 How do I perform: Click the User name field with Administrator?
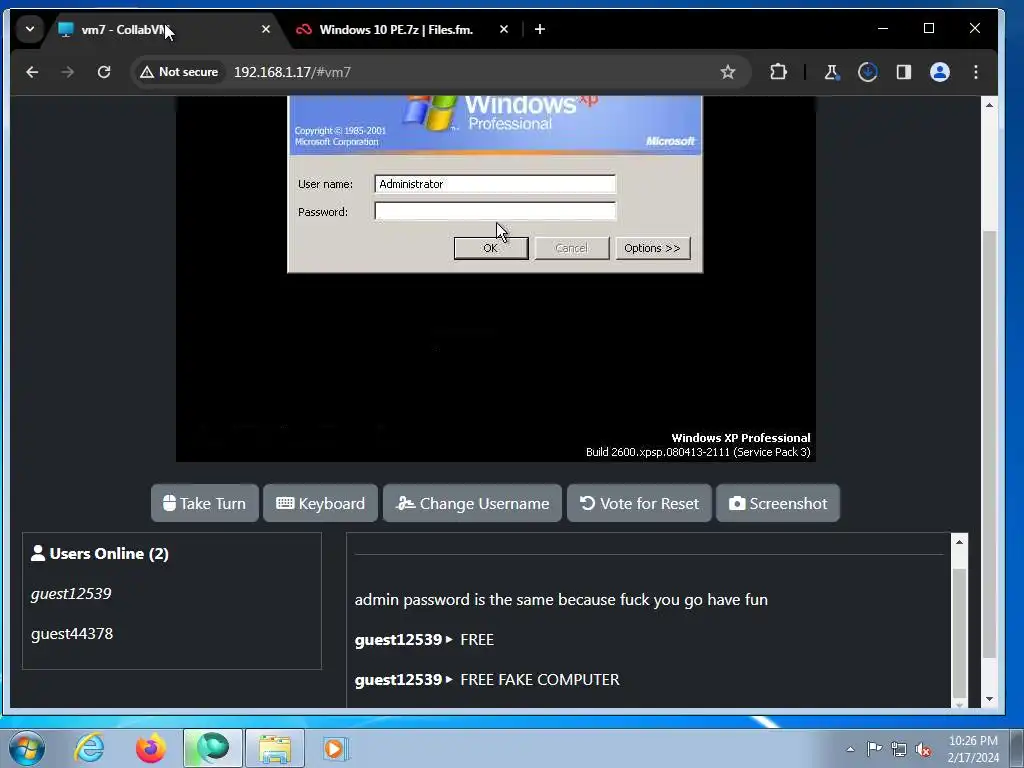tap(495, 184)
